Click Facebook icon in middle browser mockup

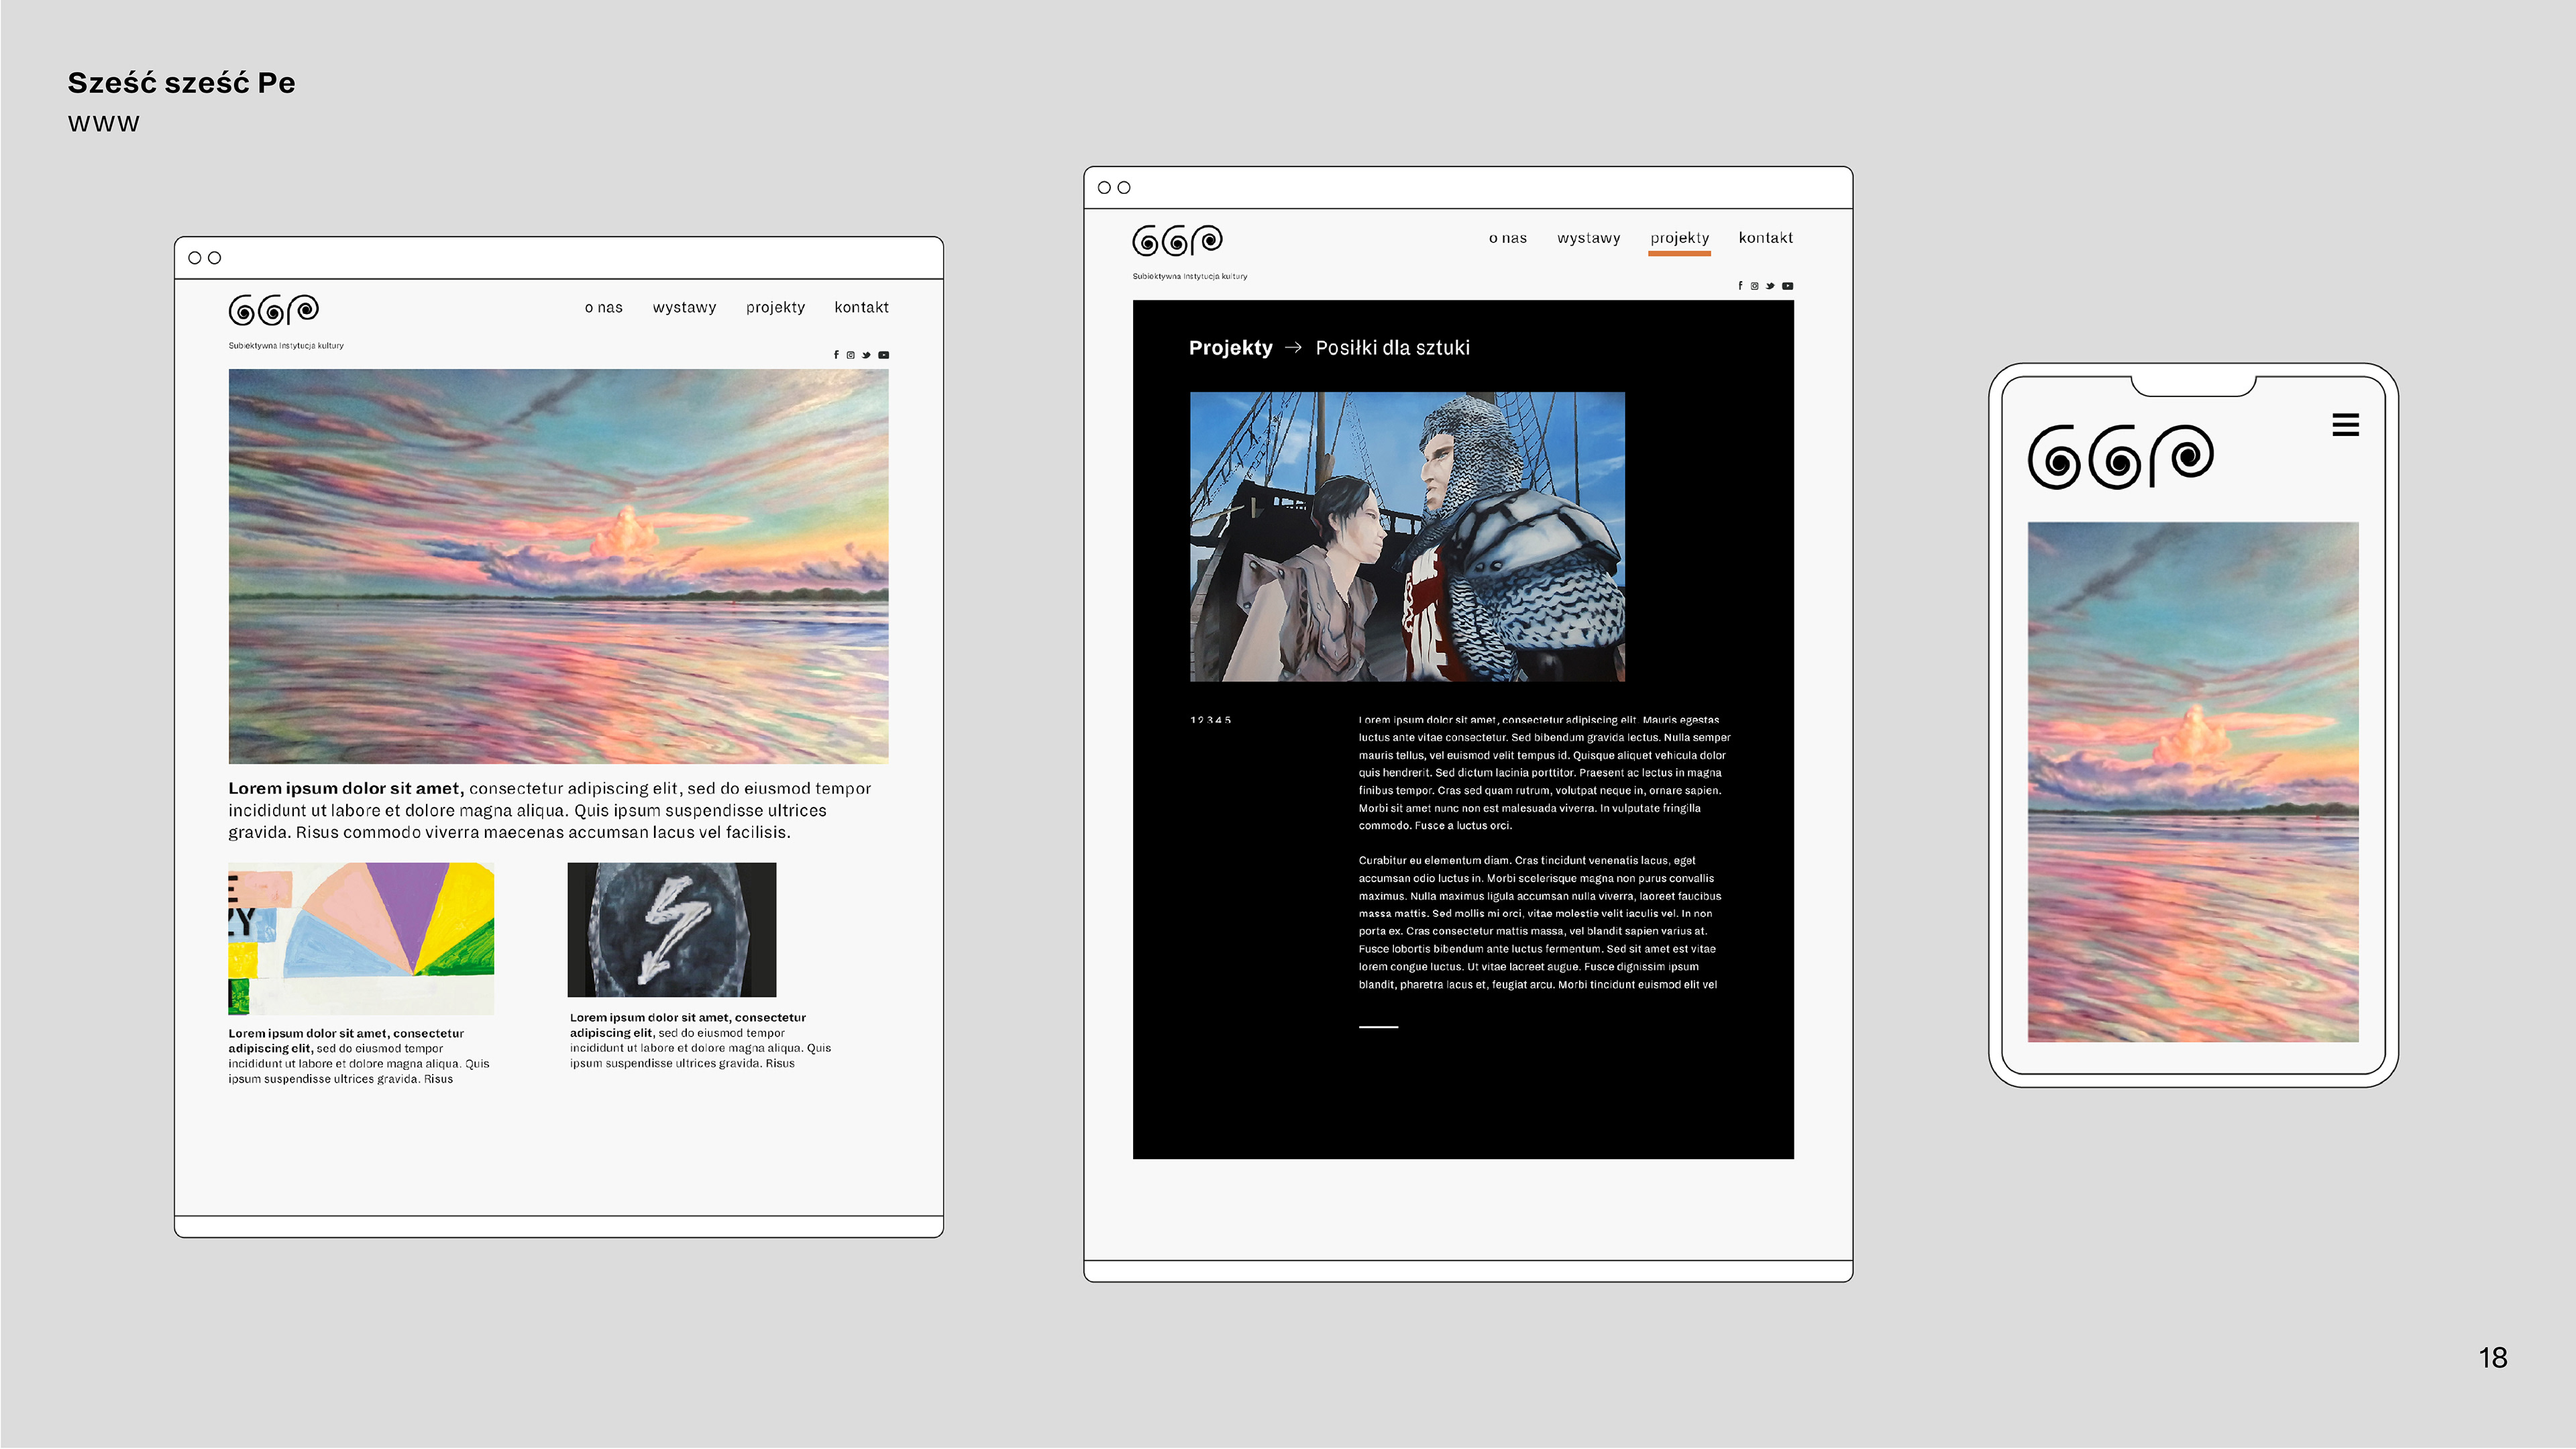click(x=1740, y=286)
